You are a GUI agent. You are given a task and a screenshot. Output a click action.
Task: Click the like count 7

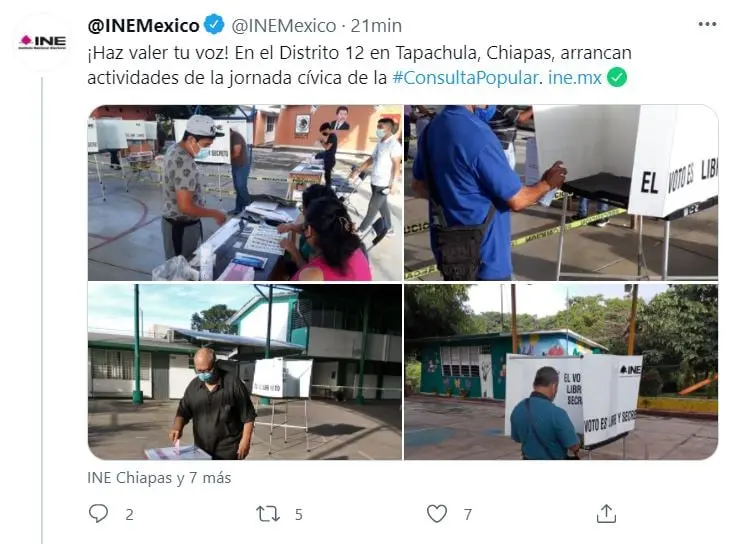tap(467, 514)
